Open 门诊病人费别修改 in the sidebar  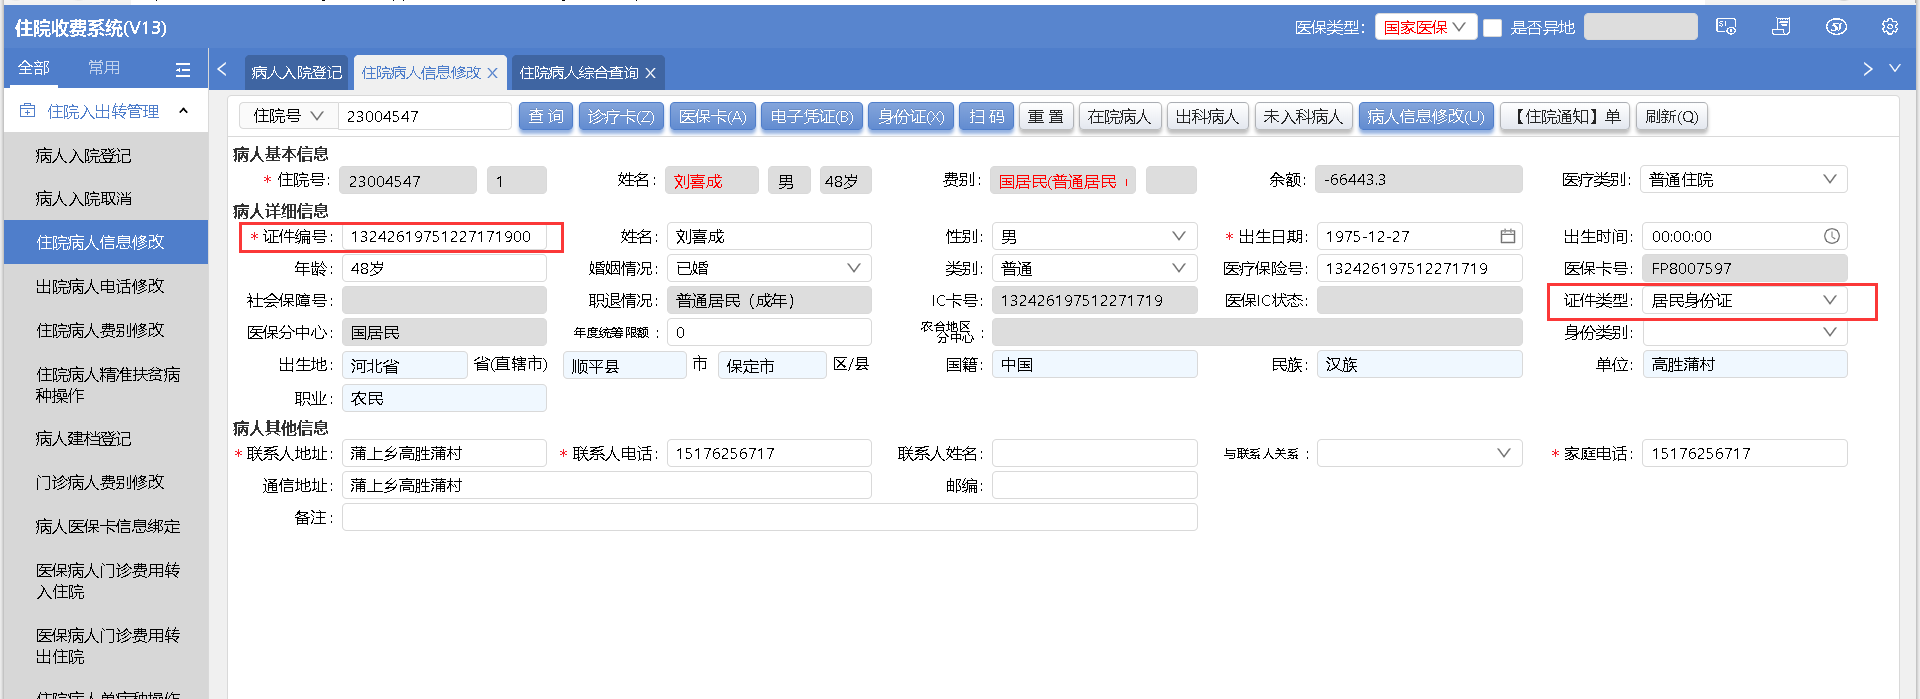(x=106, y=482)
